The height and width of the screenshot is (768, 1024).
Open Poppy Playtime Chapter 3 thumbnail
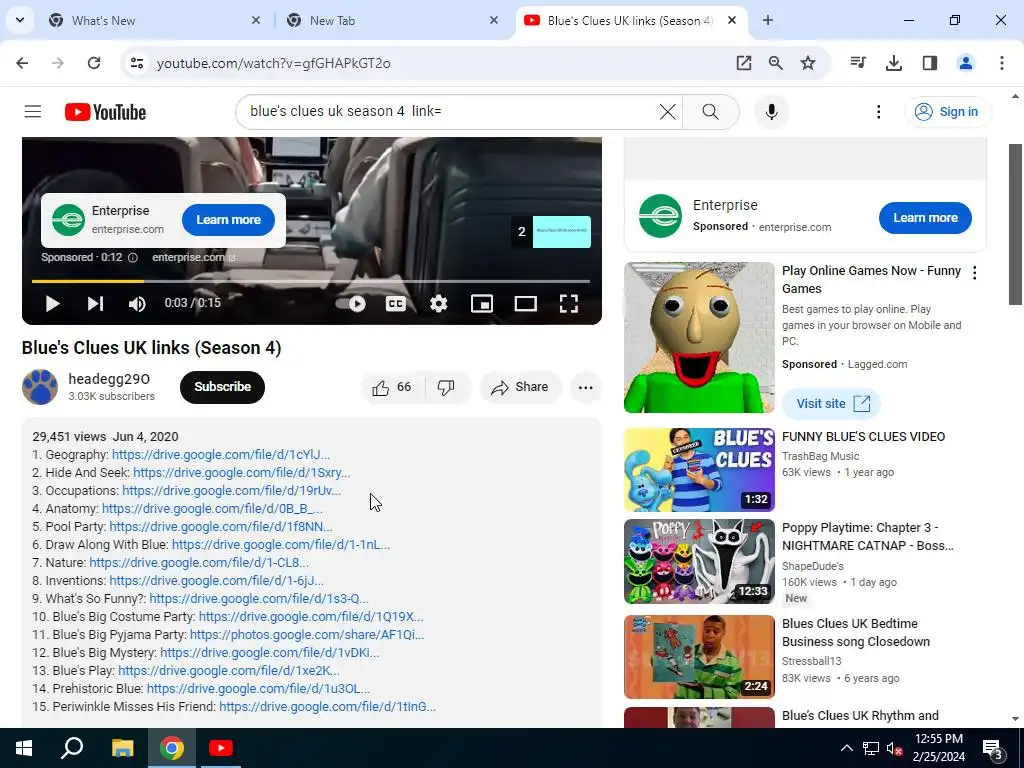pos(699,562)
